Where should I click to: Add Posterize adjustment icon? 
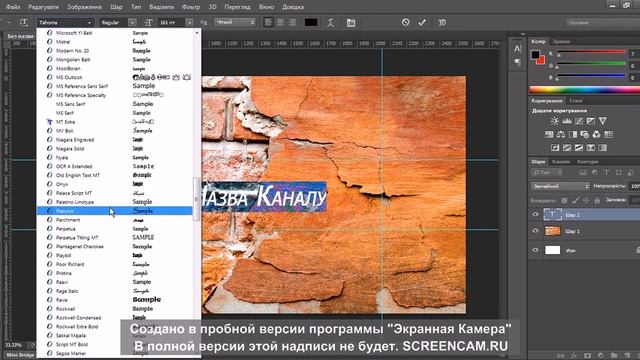567,148
